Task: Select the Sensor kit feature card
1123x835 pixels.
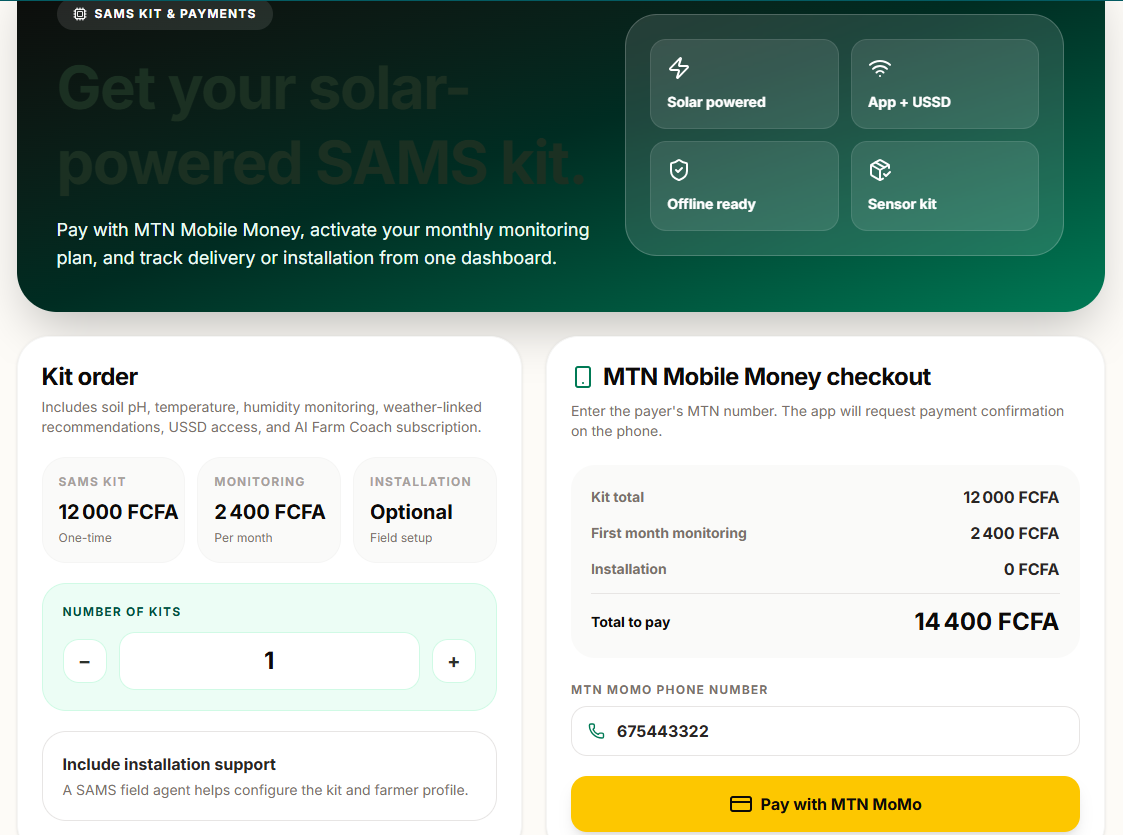Action: point(945,186)
